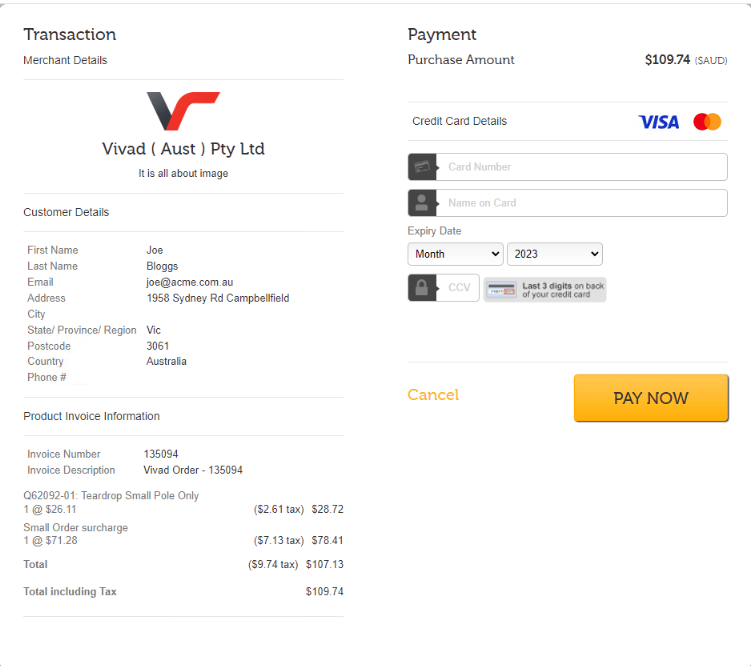Click into the CCV input field

tap(459, 288)
